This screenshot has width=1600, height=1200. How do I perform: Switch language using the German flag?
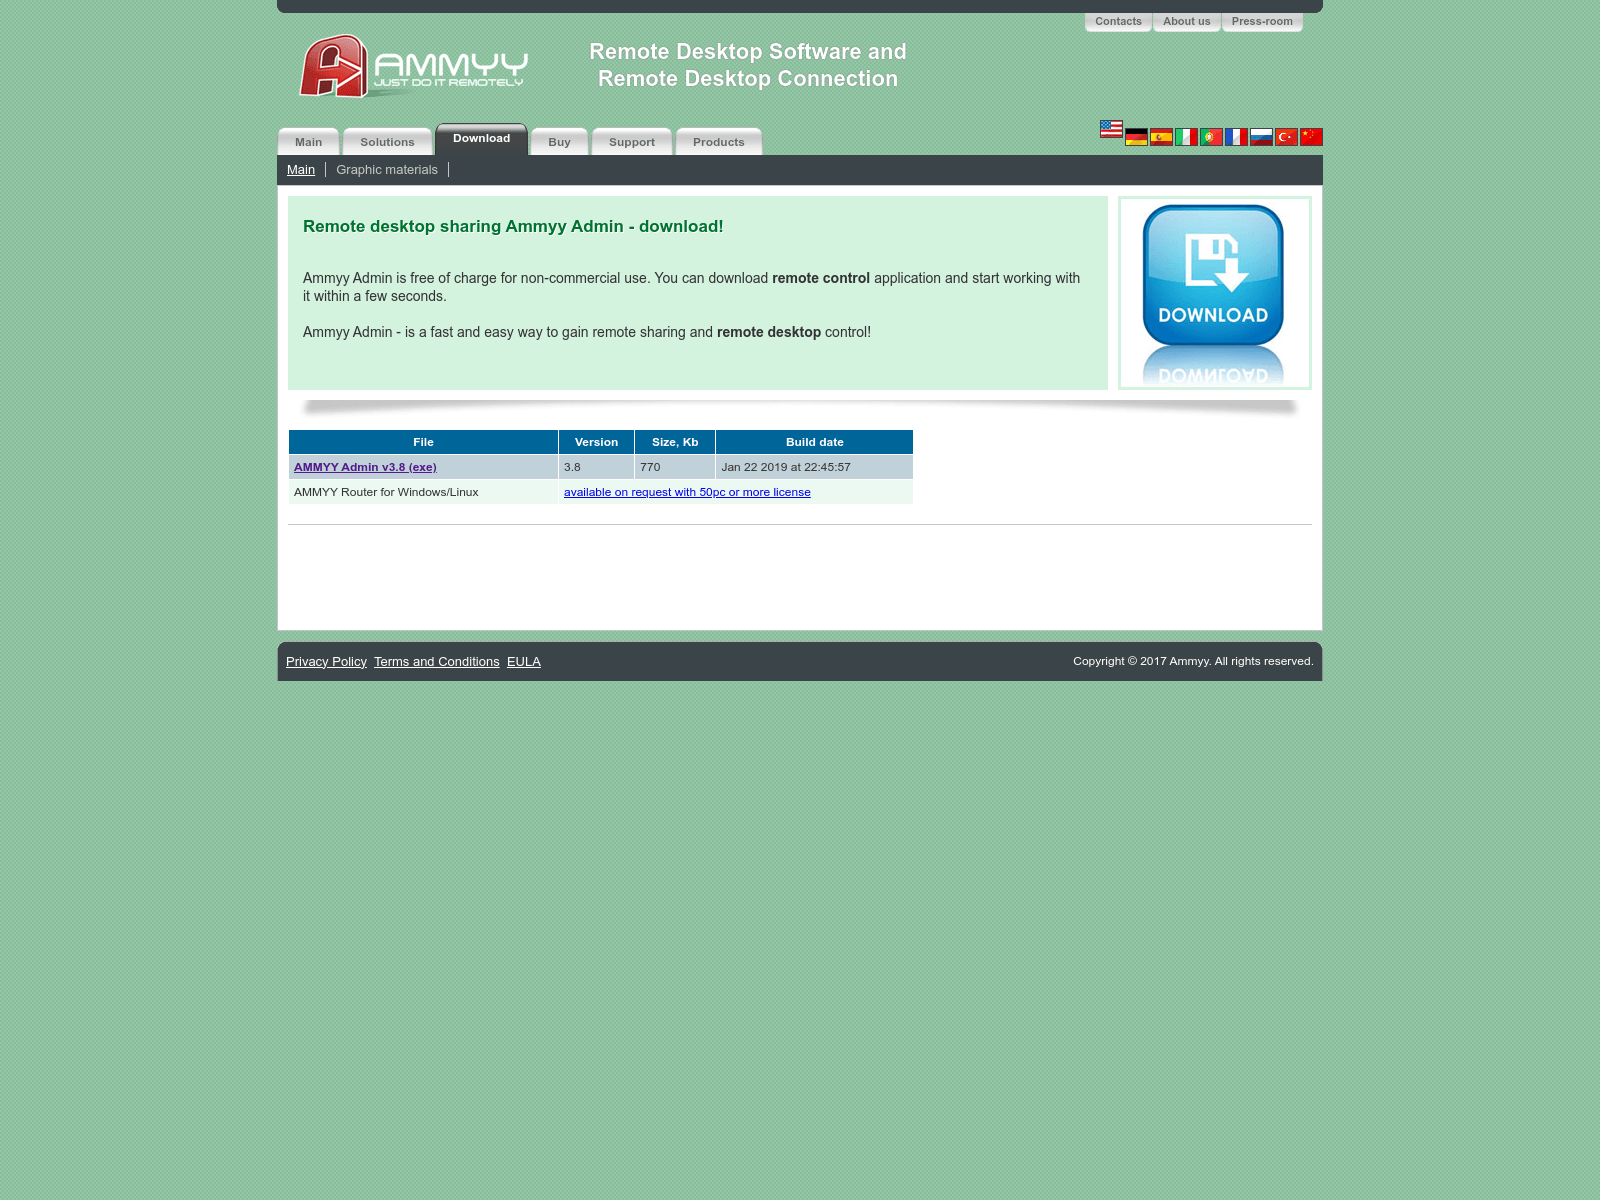[1136, 137]
